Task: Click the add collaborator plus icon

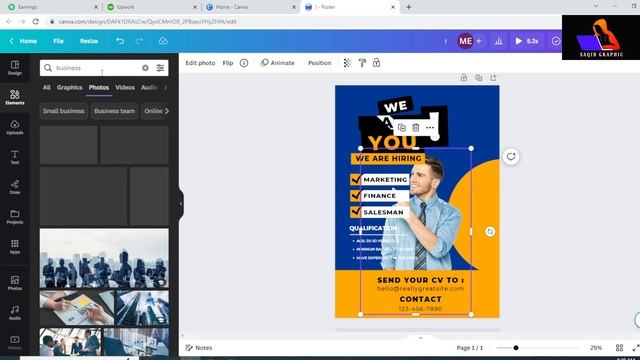Action: [479, 41]
